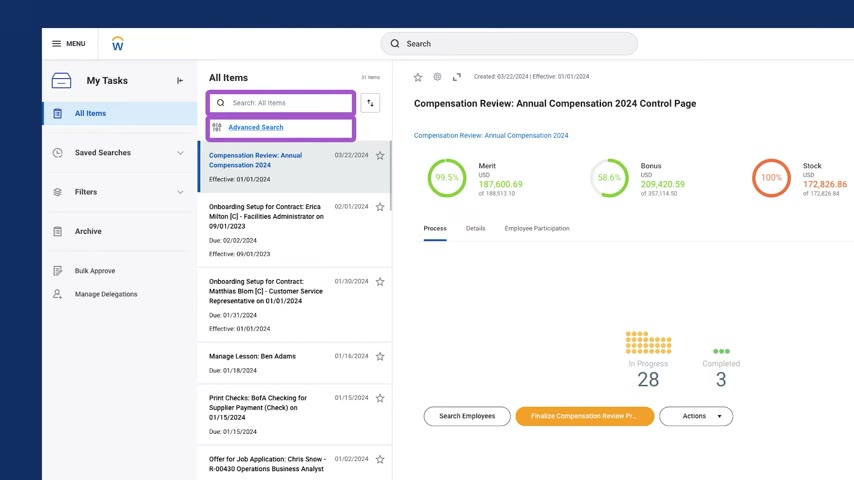Click the Search Employees button
854x480 pixels.
(x=467, y=416)
